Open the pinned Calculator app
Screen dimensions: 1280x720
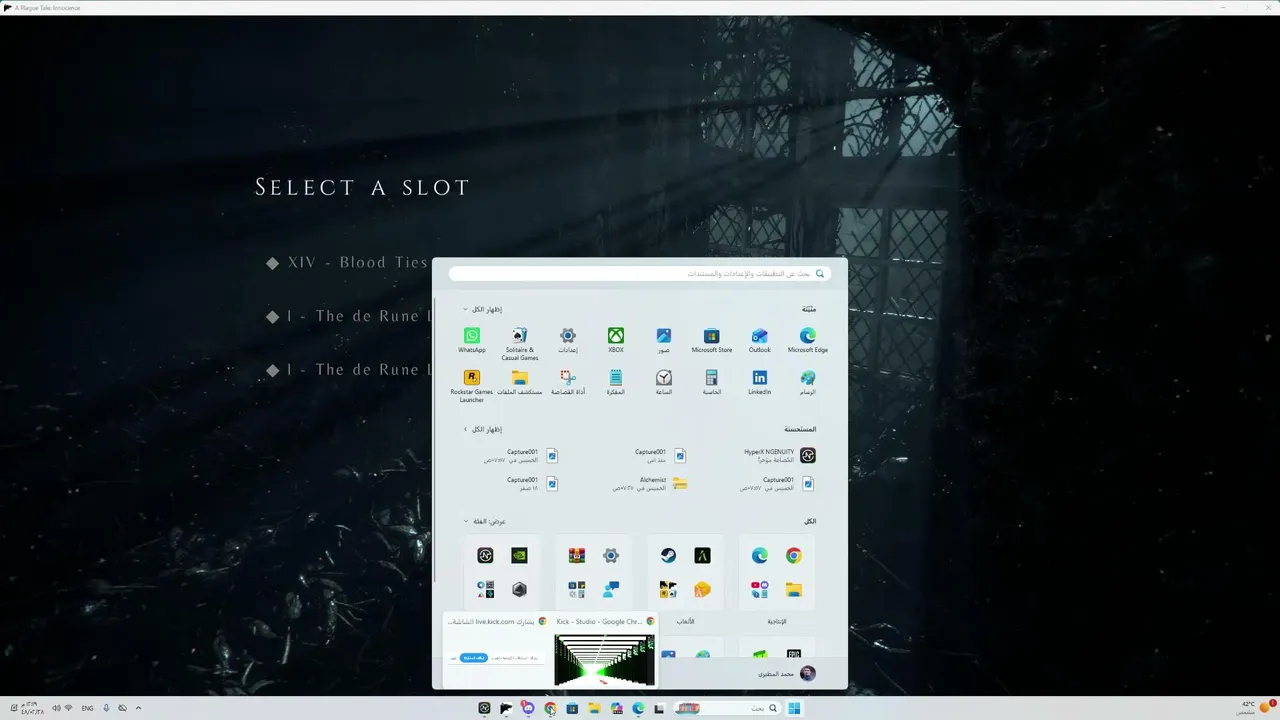(x=712, y=383)
